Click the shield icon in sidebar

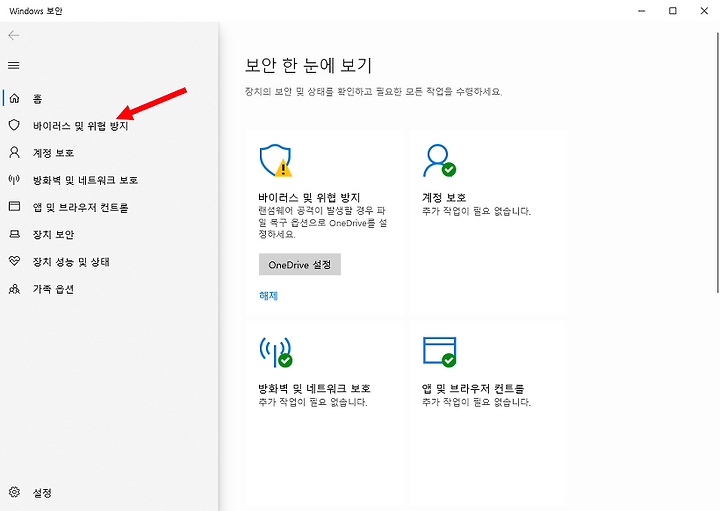coord(14,125)
